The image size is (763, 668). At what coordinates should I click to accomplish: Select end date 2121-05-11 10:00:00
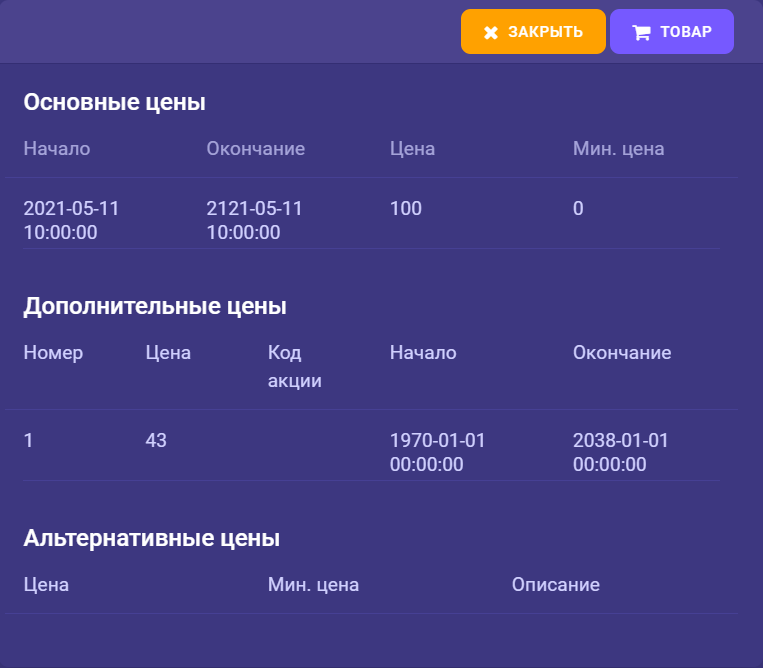pos(254,220)
